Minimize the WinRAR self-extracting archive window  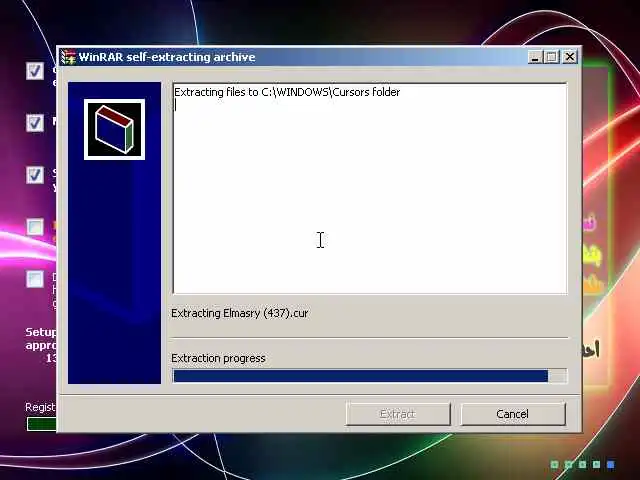535,57
